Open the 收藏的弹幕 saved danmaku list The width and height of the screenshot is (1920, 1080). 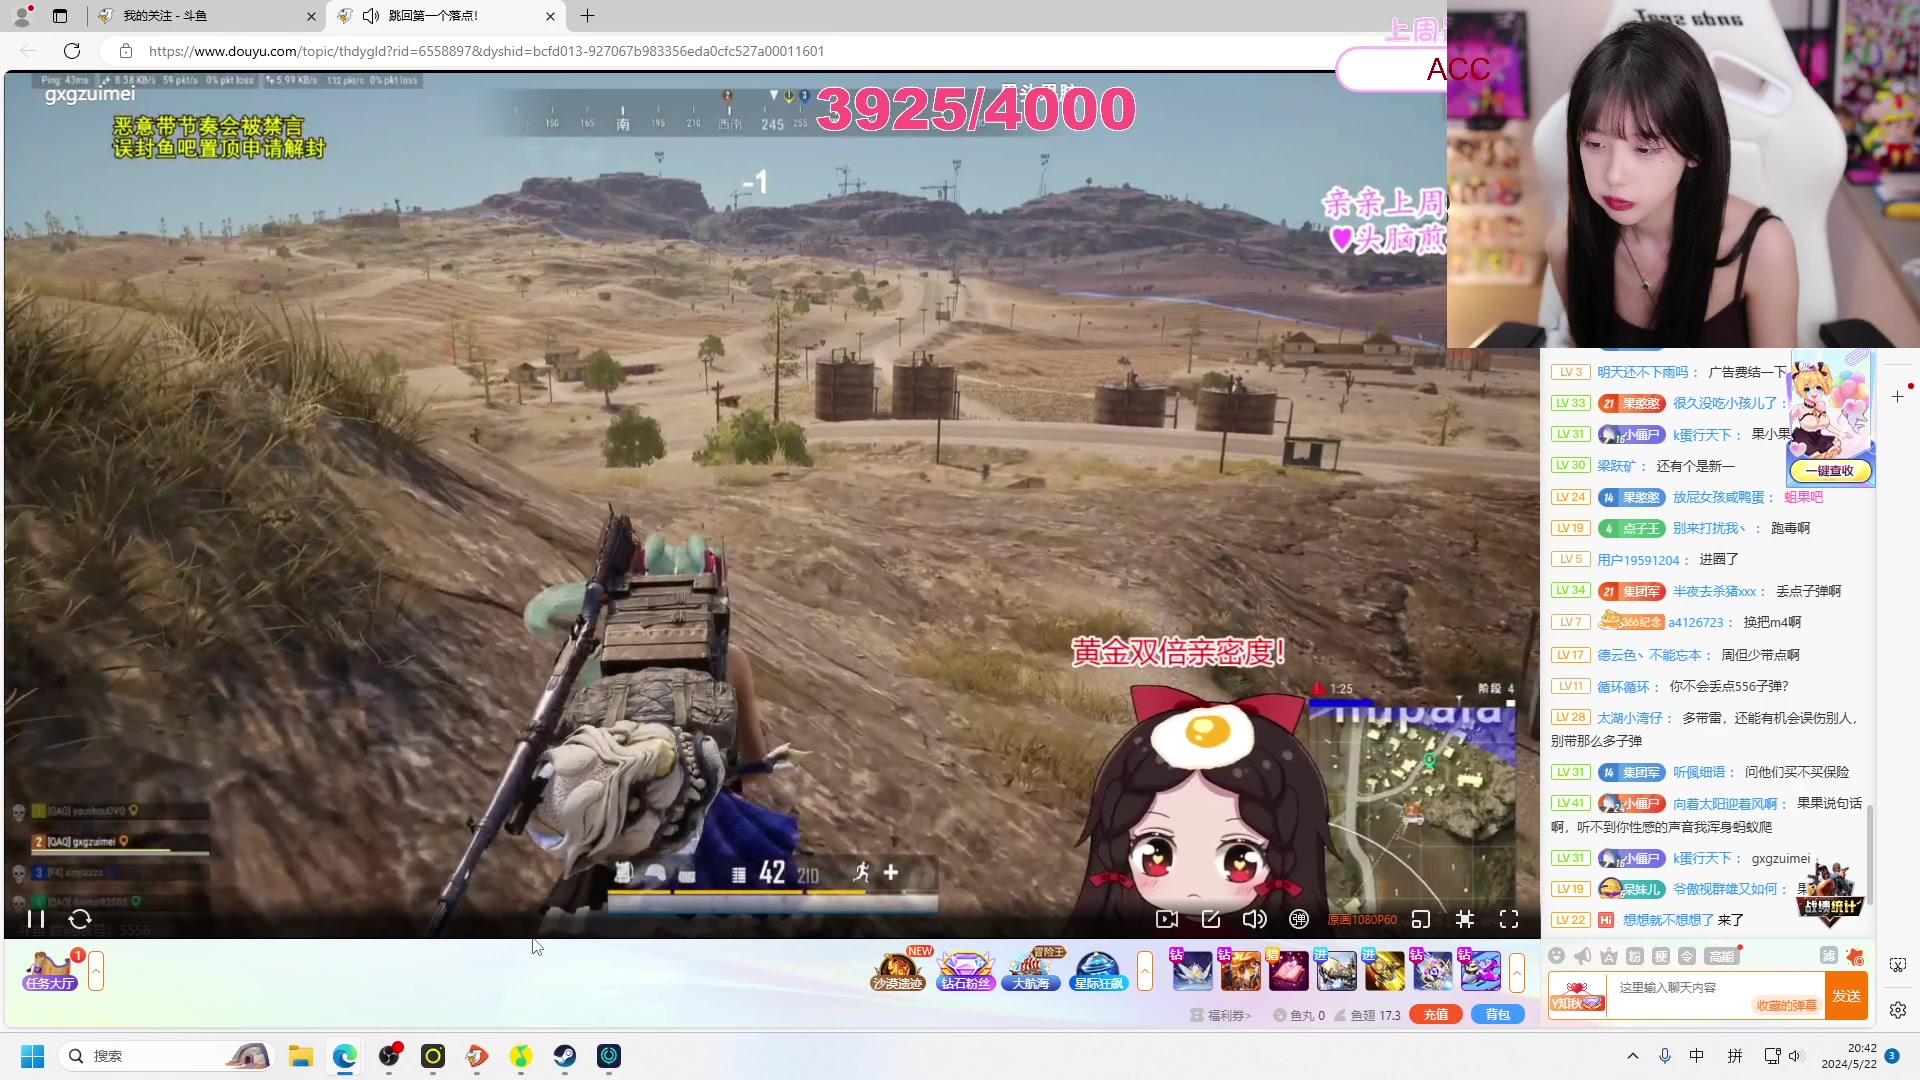[1787, 1006]
